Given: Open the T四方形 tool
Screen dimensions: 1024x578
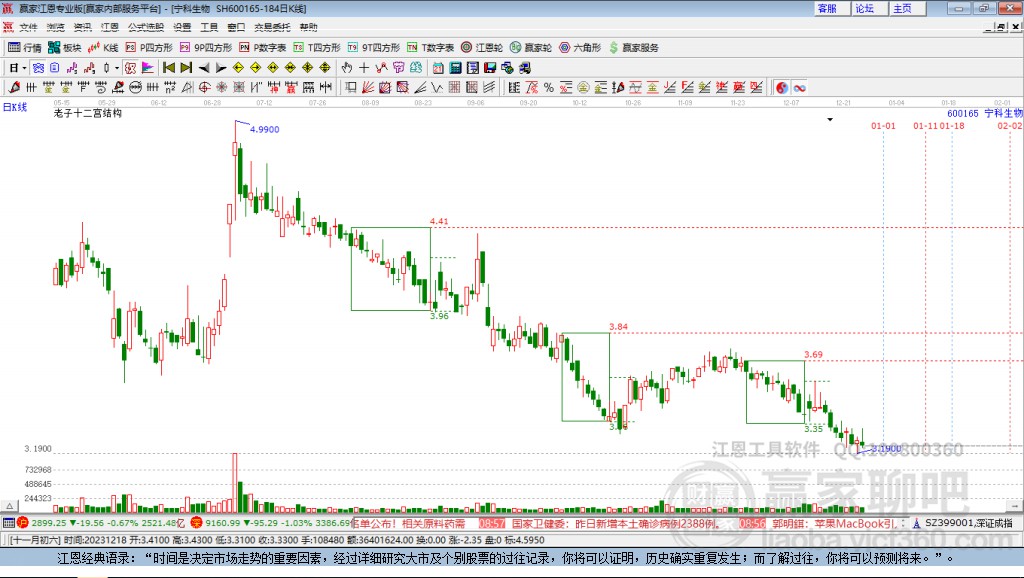Looking at the screenshot, I should tap(317, 47).
